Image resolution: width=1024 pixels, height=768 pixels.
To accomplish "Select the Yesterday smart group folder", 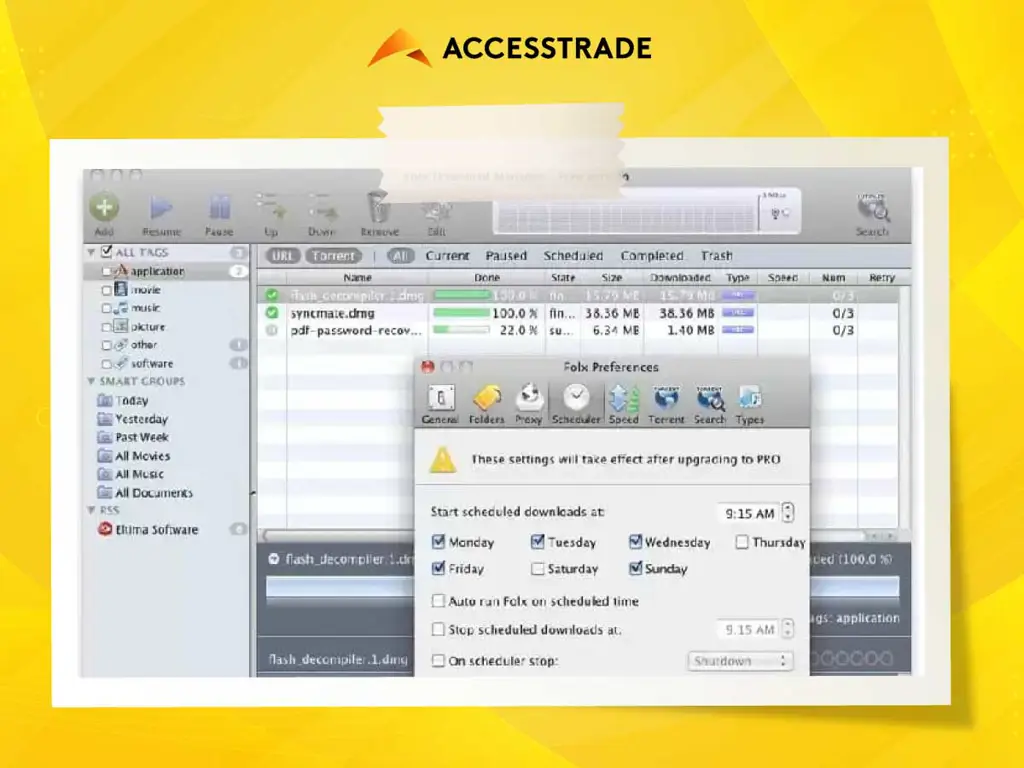I will click(x=133, y=419).
